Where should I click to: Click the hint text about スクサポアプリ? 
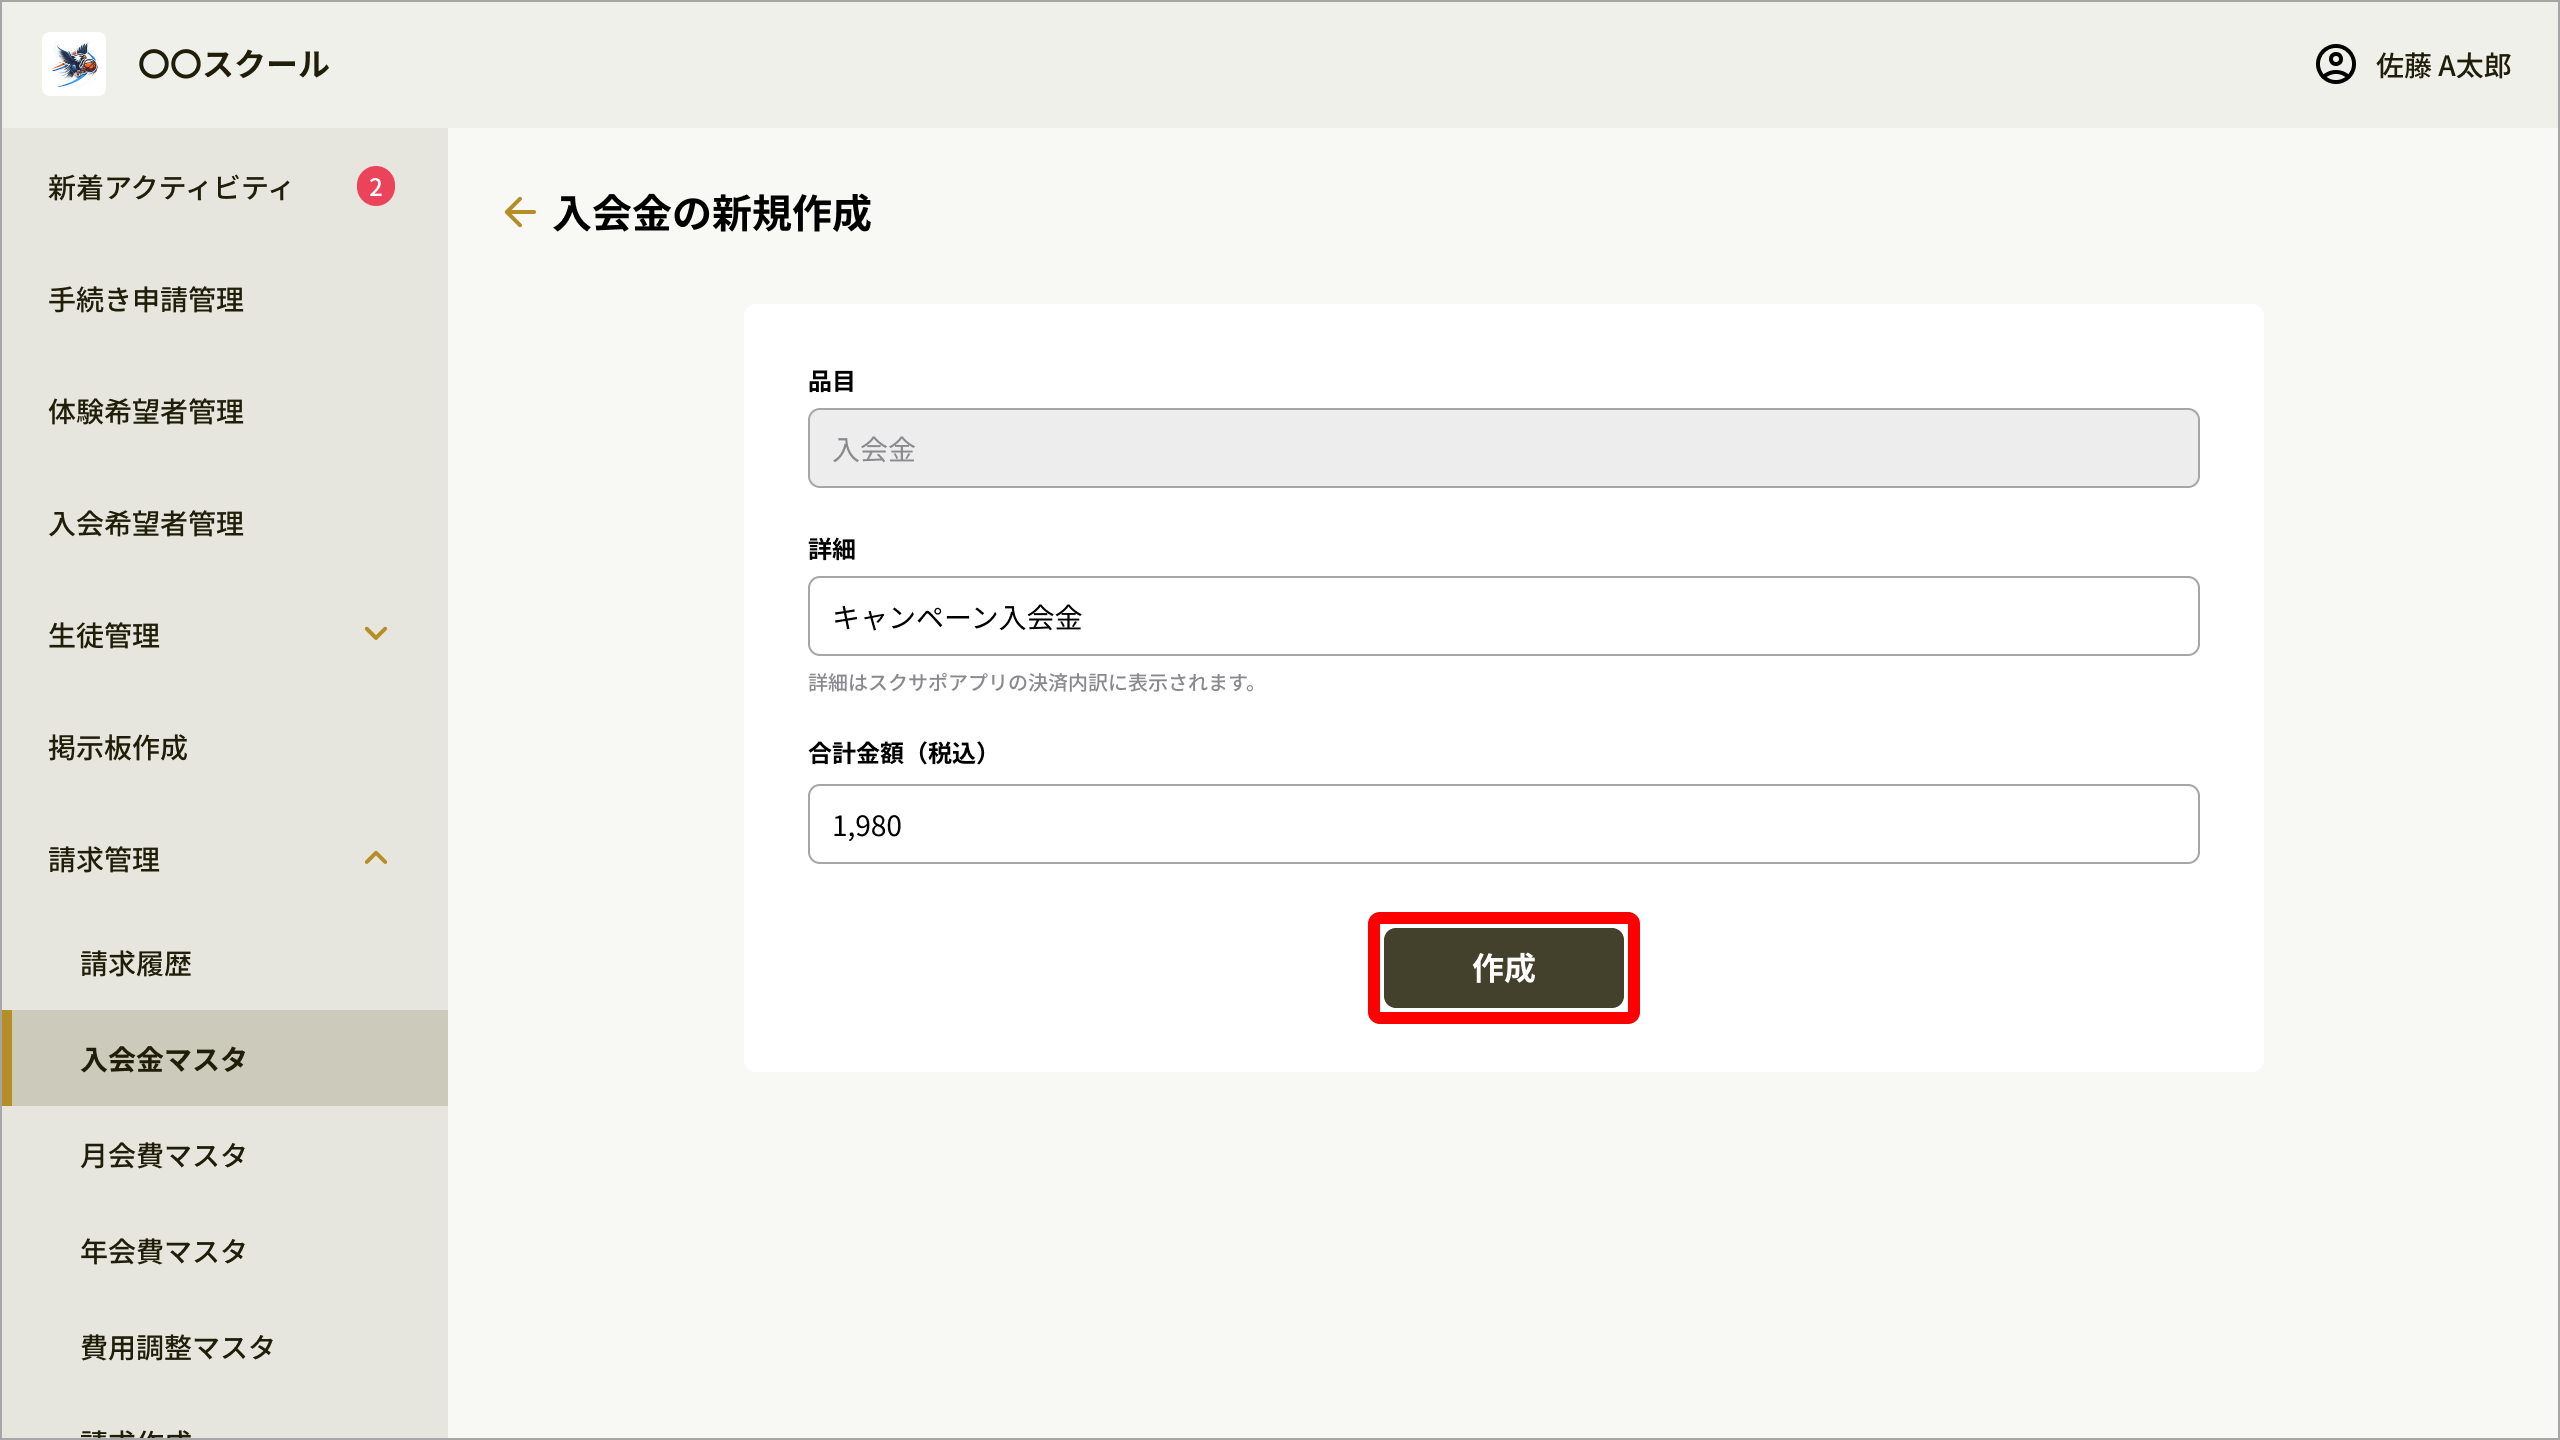tap(1032, 682)
